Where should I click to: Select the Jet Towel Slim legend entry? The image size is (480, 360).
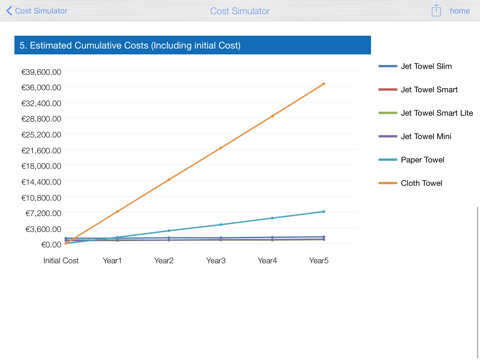pyautogui.click(x=415, y=66)
